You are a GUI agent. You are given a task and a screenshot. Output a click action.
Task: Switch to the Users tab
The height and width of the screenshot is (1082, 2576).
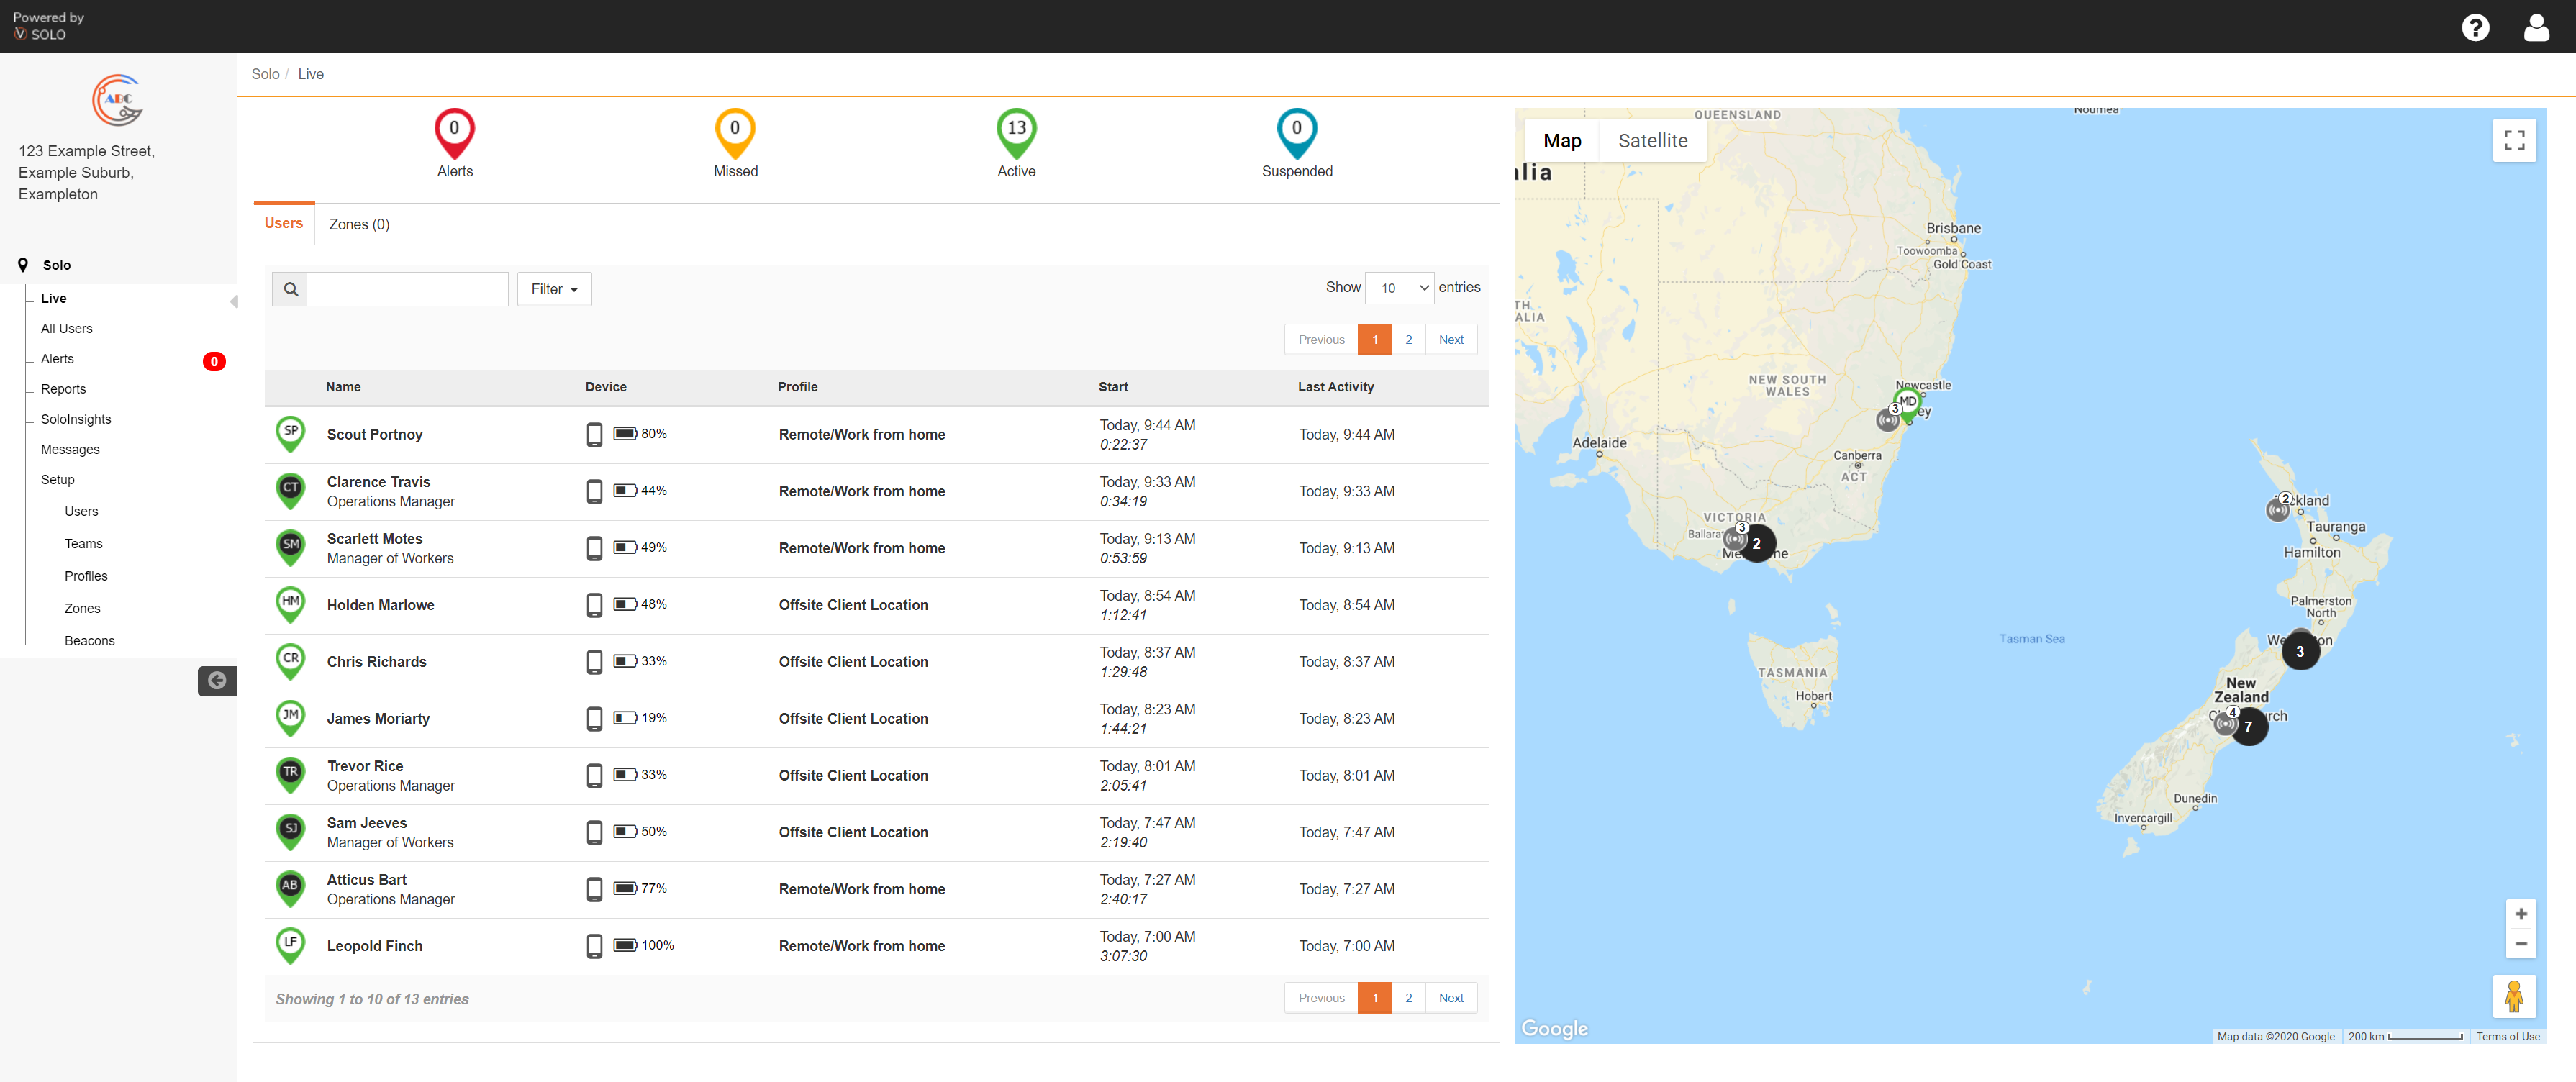coord(283,223)
